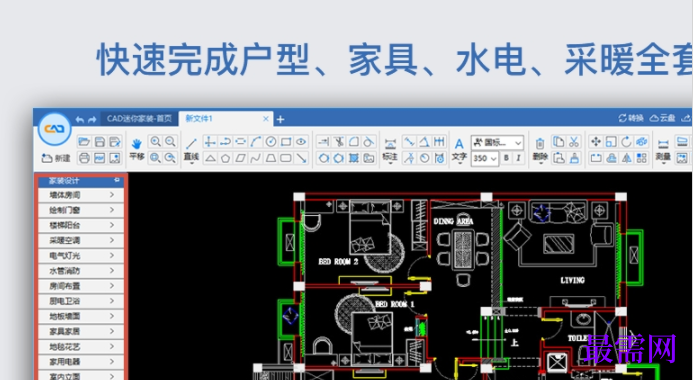Click the copy icon next to delete

point(558,141)
